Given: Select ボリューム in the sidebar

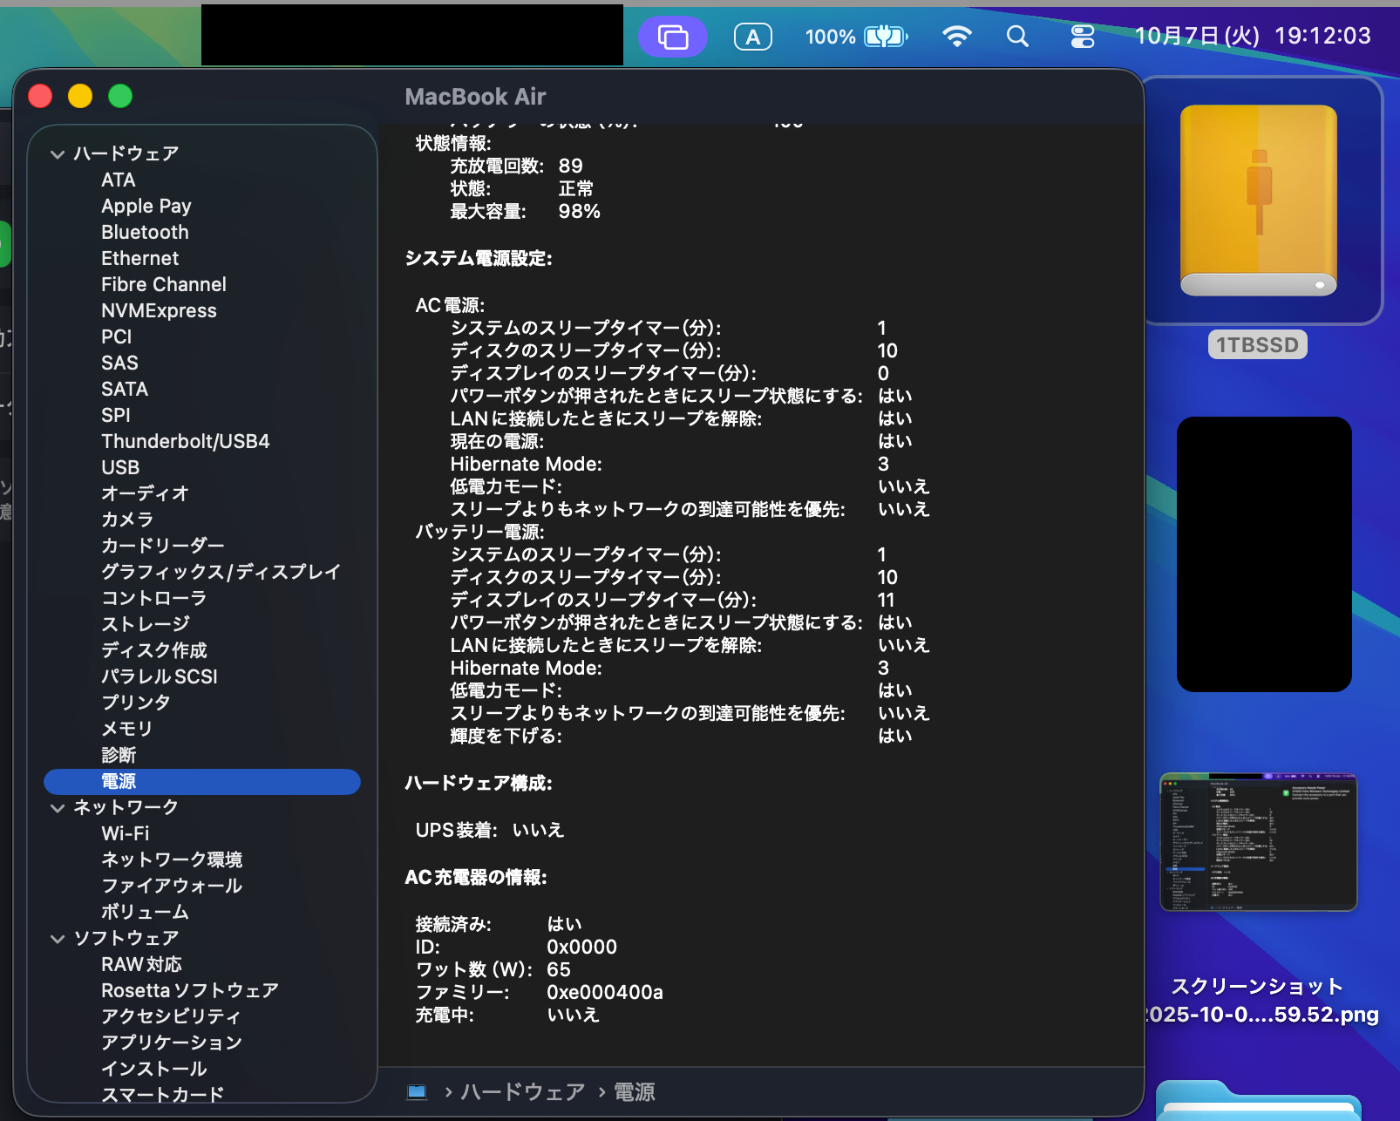Looking at the screenshot, I should [x=145, y=912].
